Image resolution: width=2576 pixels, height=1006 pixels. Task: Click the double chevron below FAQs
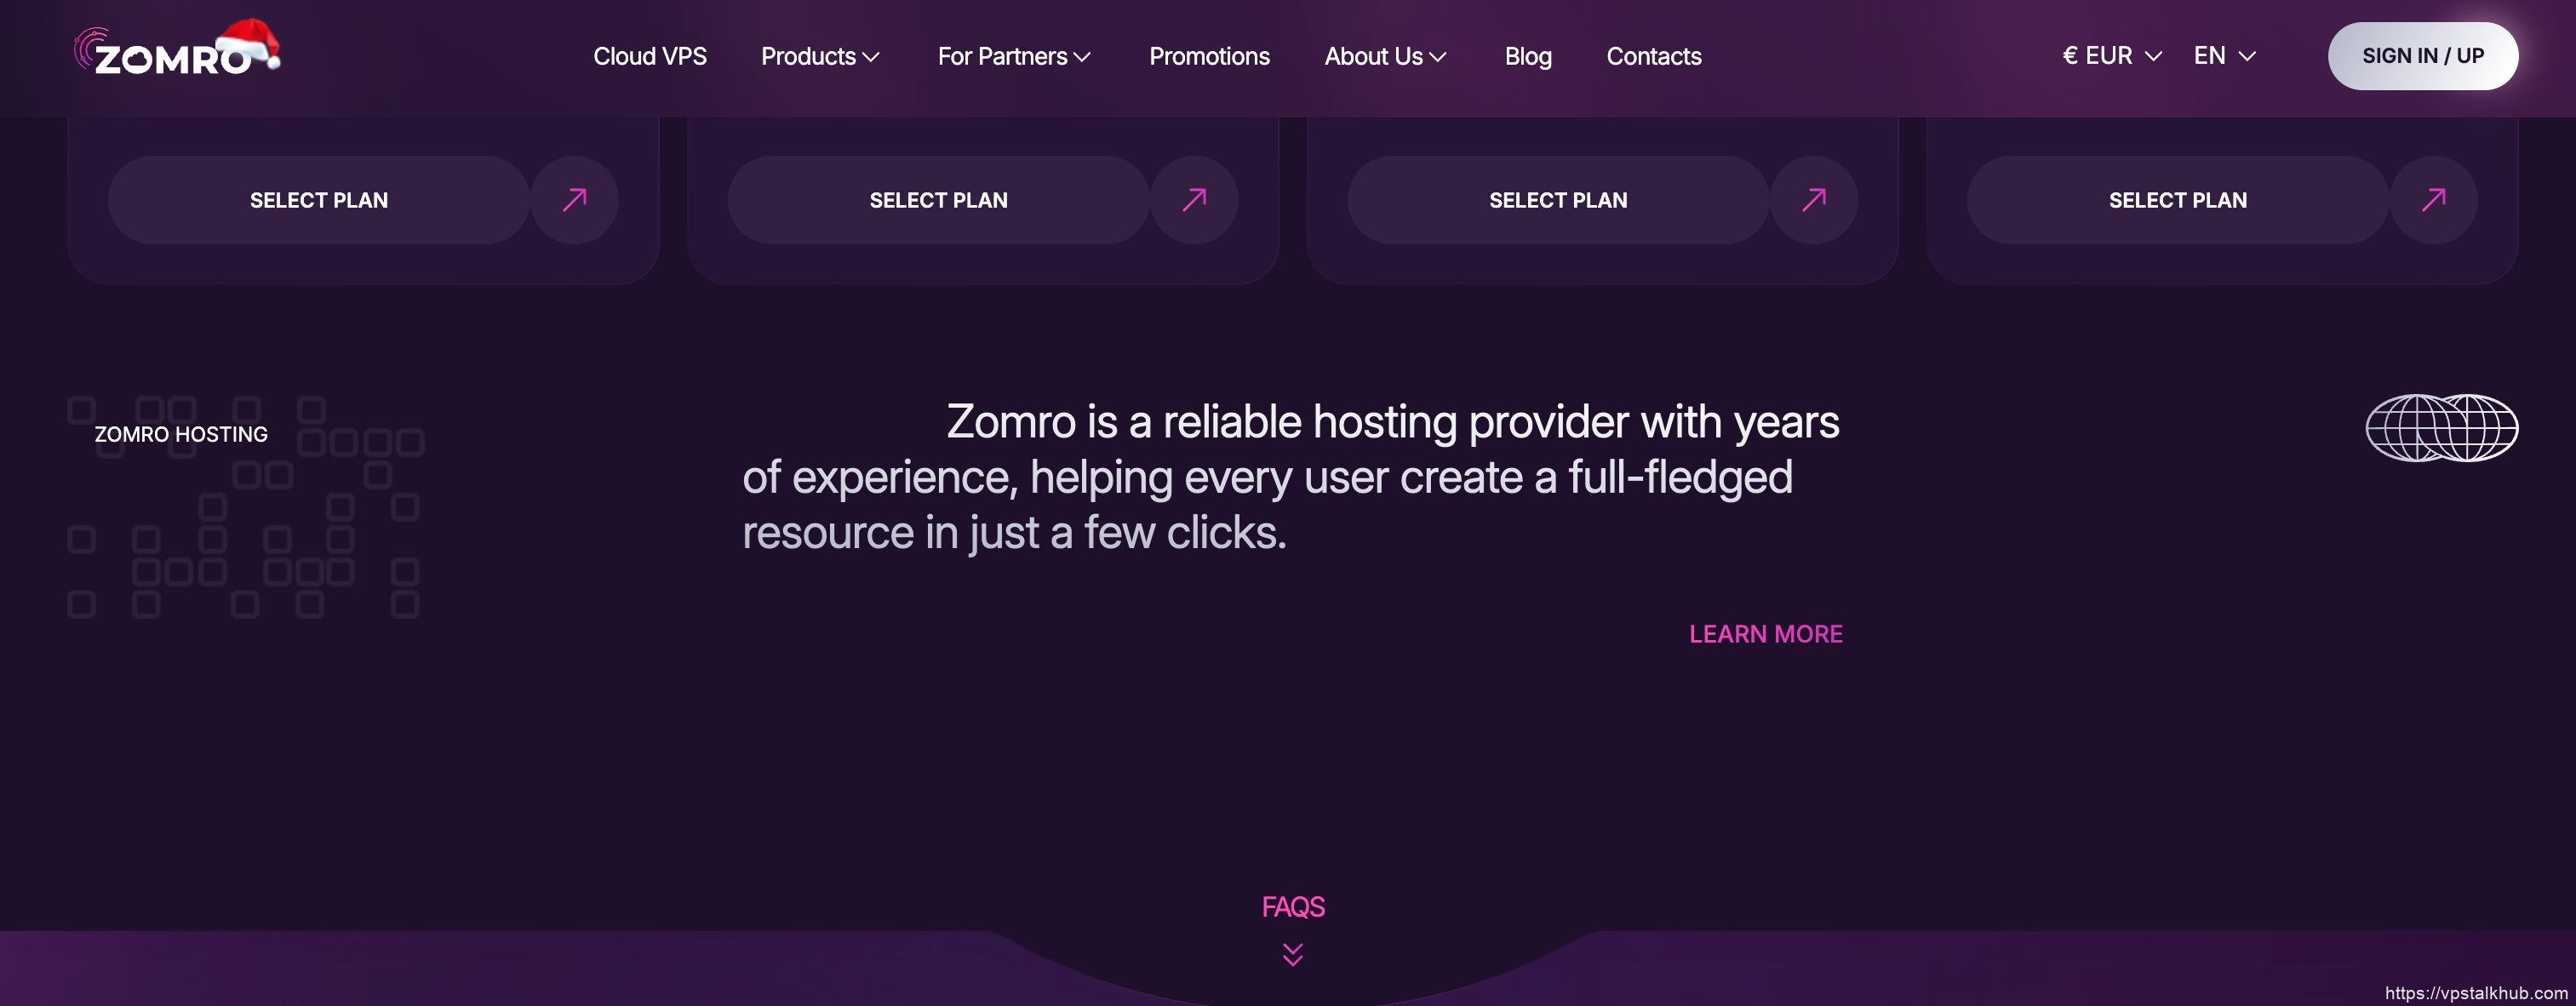(x=1292, y=955)
